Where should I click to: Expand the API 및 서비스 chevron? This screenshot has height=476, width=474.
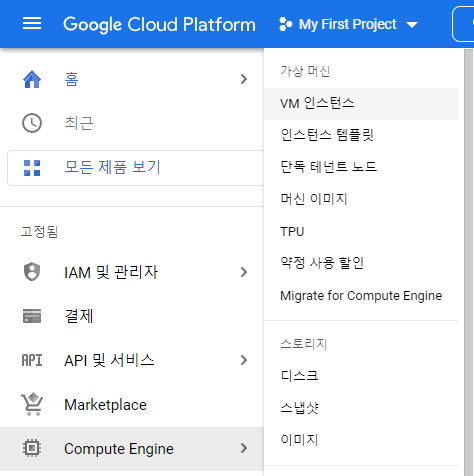pos(244,360)
